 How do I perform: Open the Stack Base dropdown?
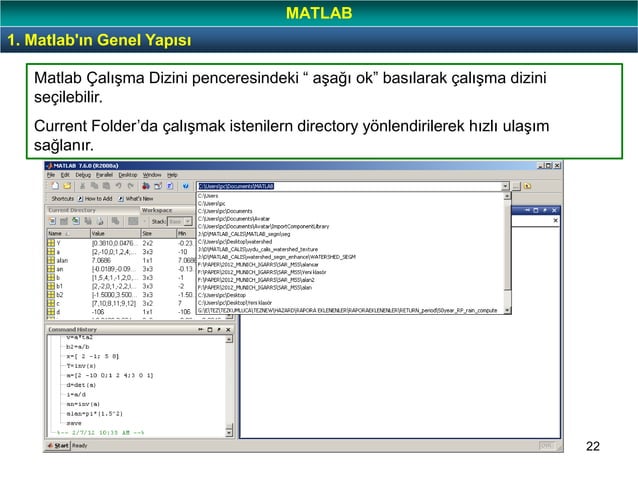point(180,221)
